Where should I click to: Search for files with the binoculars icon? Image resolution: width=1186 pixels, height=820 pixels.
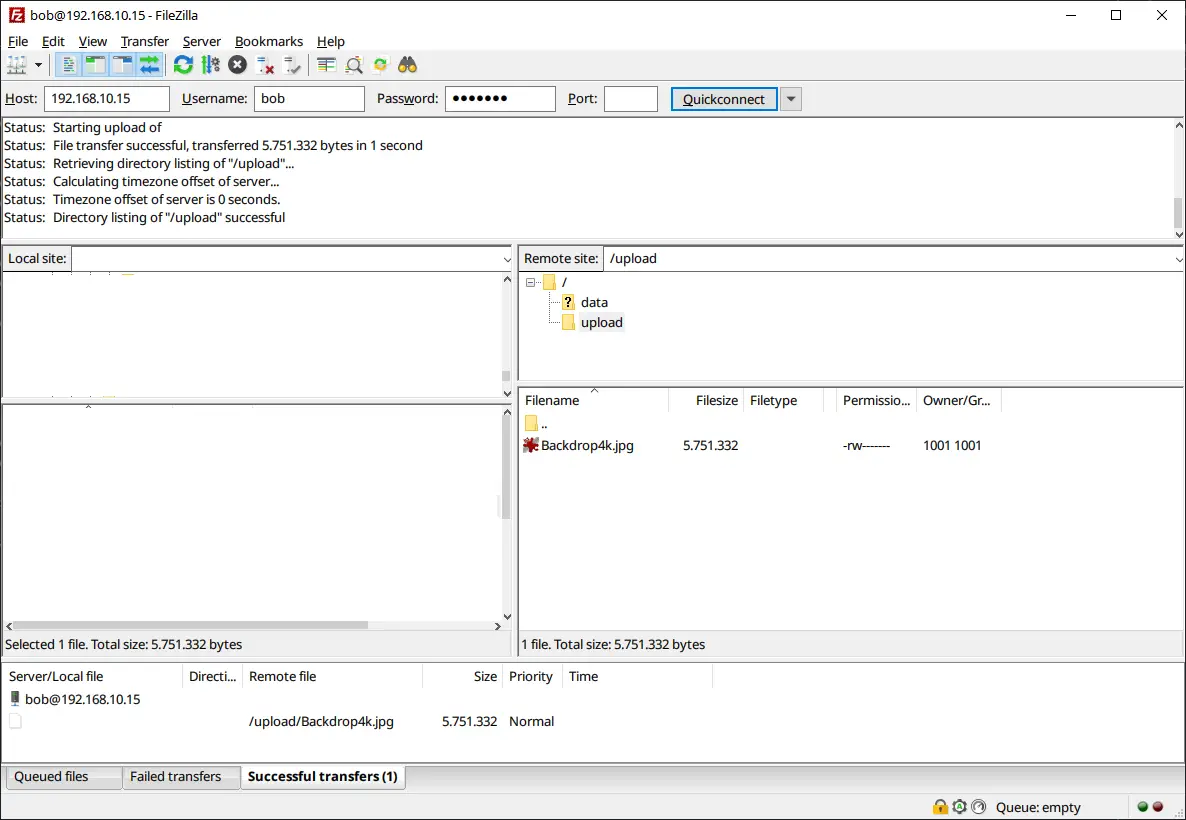pos(407,64)
